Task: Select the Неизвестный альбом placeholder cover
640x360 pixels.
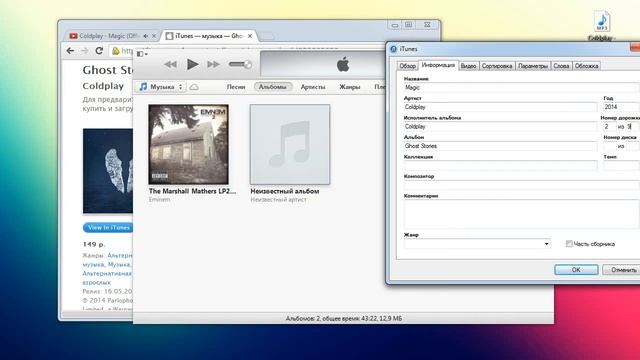Action: [x=290, y=144]
